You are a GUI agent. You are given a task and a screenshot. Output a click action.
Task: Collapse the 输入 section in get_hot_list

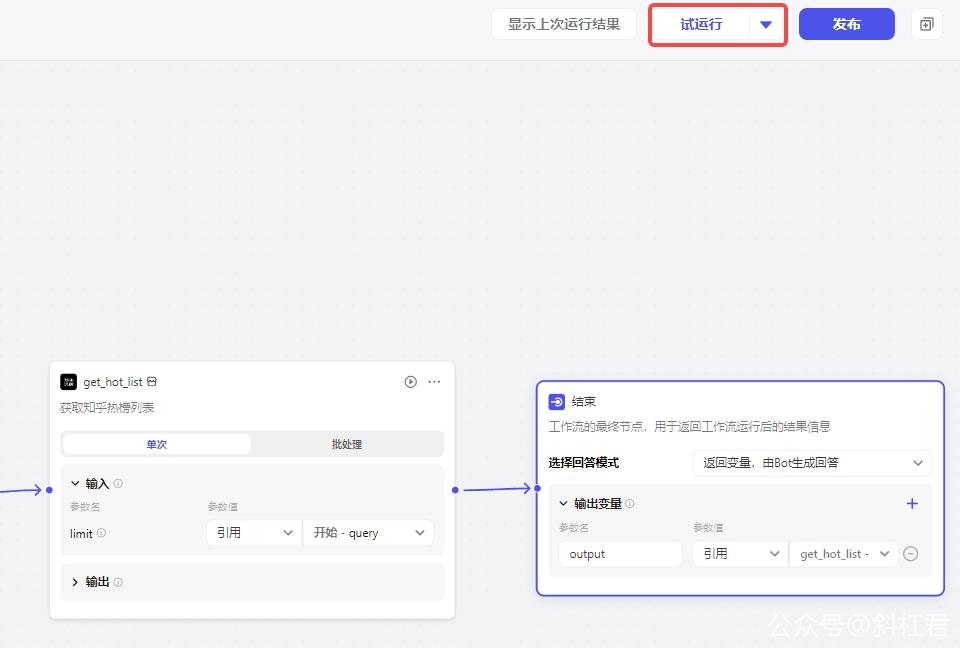[x=75, y=483]
